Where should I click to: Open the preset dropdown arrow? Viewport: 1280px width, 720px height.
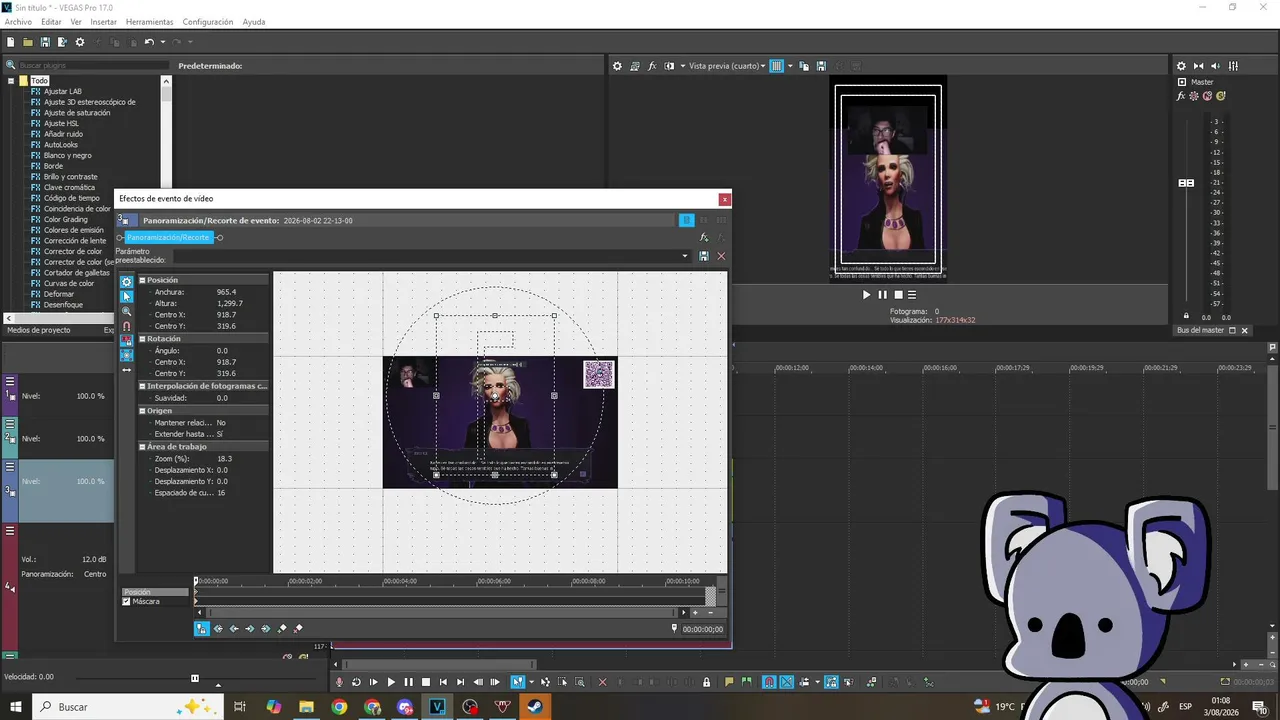pyautogui.click(x=685, y=256)
